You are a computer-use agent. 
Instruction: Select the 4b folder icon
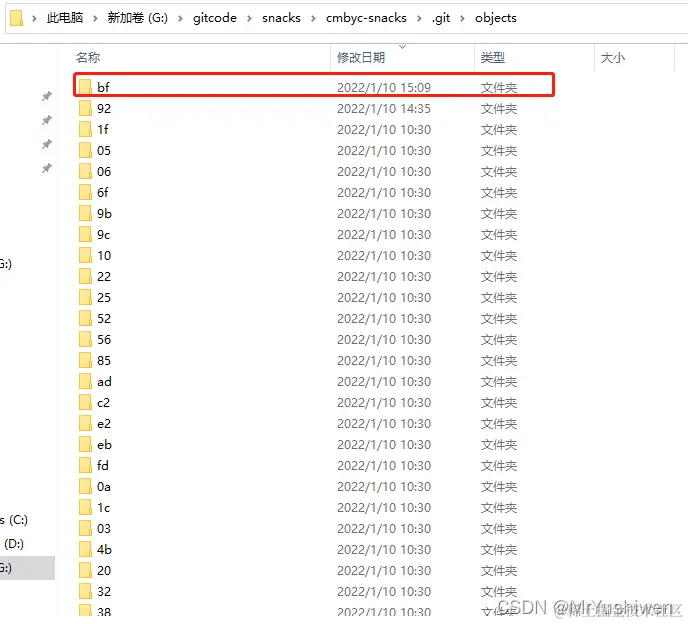point(85,550)
